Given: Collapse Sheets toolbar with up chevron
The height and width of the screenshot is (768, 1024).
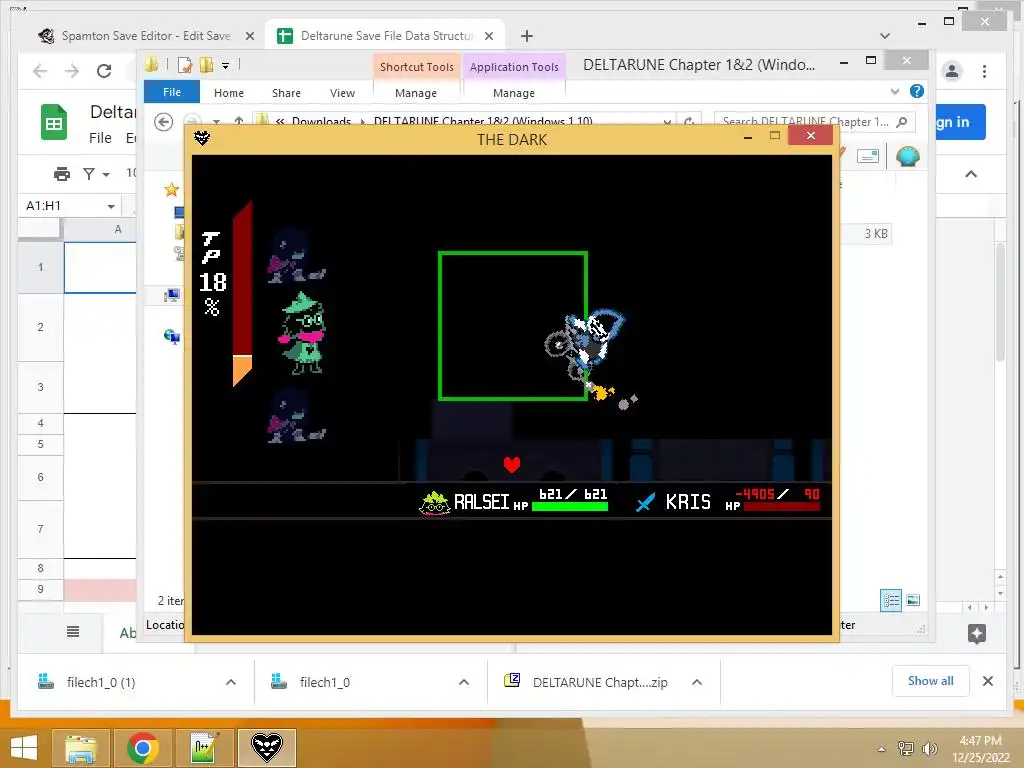Looking at the screenshot, I should click(971, 174).
